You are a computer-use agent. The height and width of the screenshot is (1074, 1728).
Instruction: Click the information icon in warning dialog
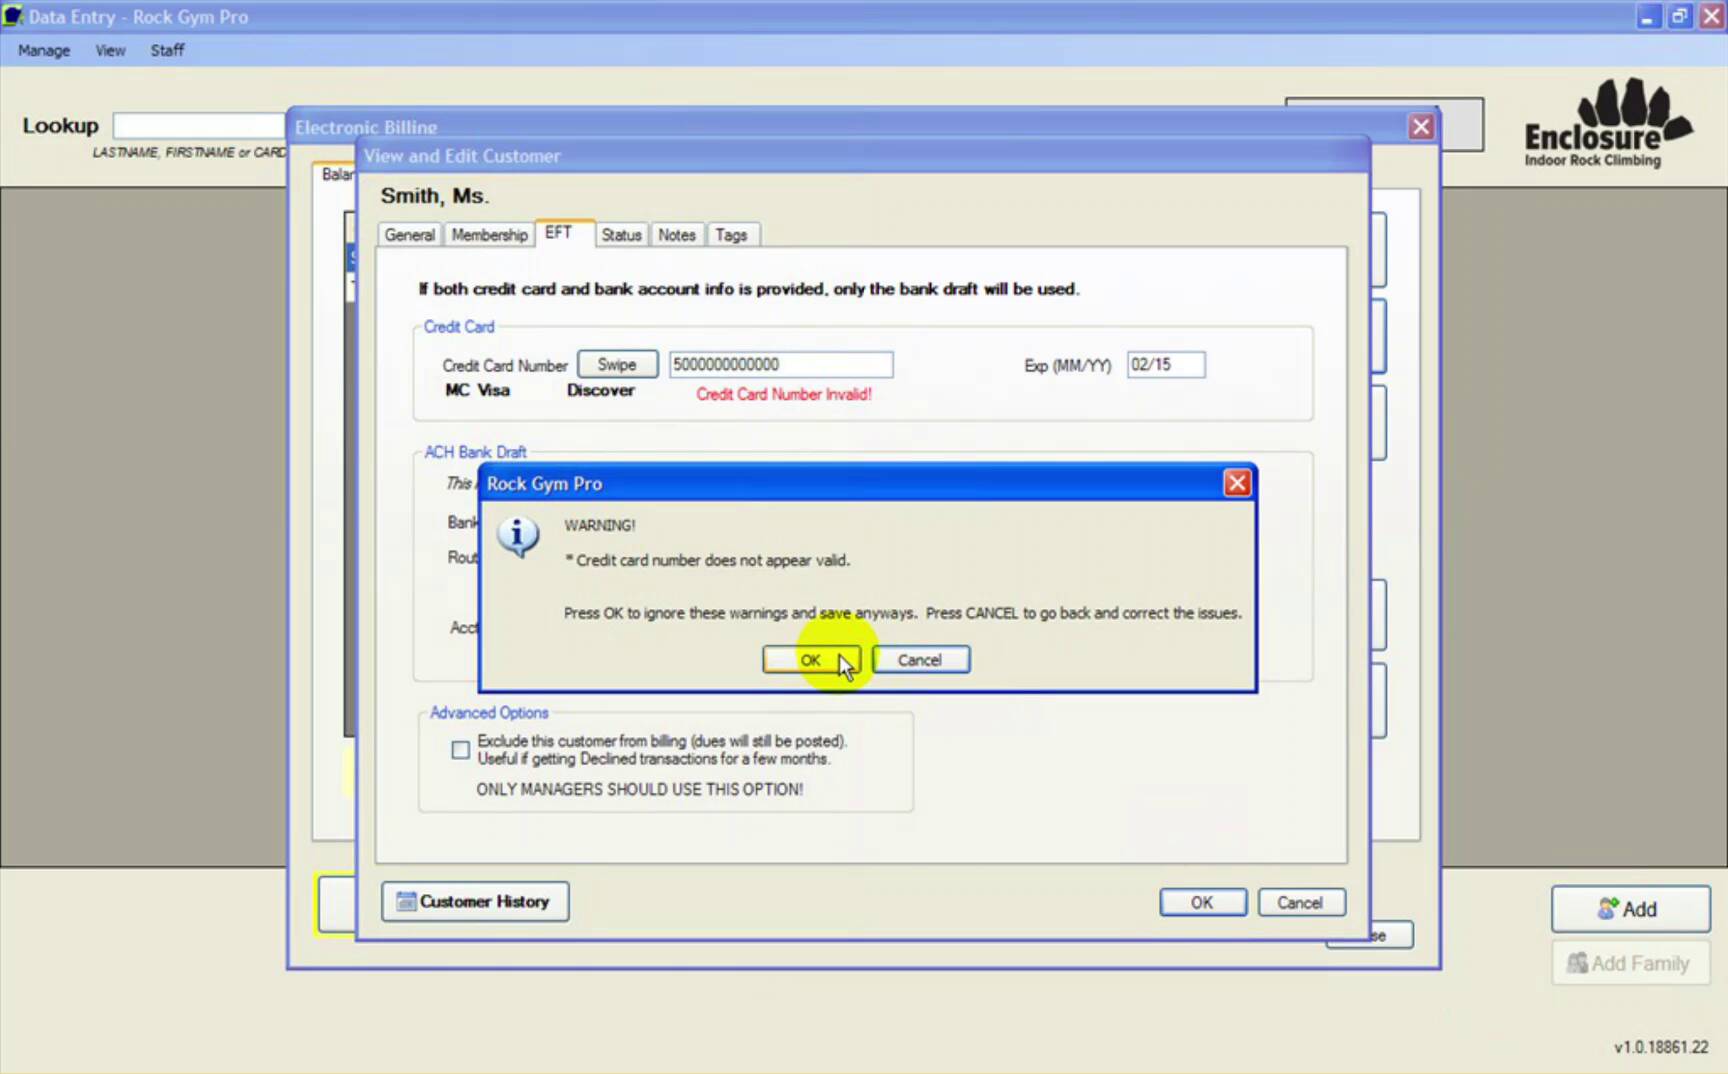tap(518, 537)
